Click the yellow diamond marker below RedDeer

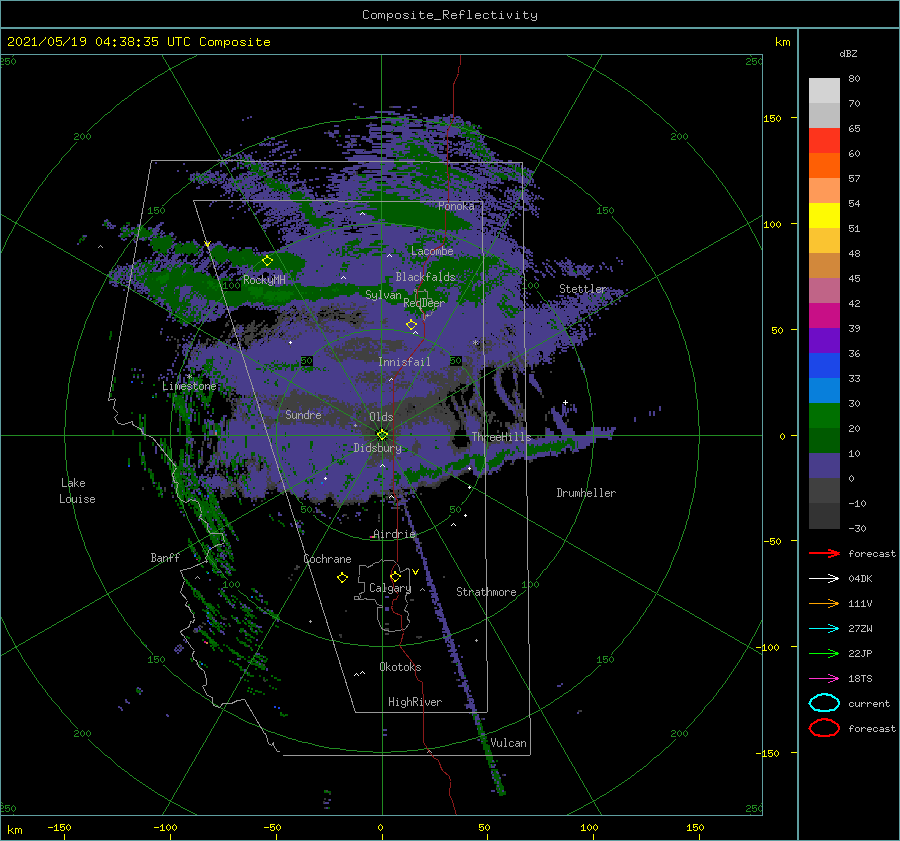point(412,325)
